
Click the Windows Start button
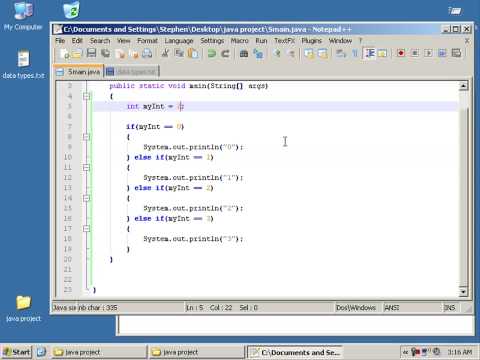[x=17, y=352]
